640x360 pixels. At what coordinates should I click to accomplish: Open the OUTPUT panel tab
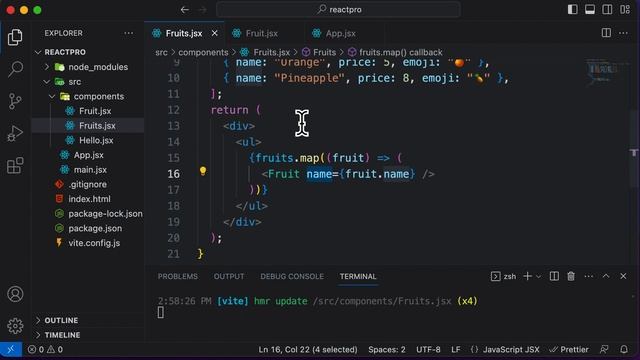pyautogui.click(x=229, y=276)
